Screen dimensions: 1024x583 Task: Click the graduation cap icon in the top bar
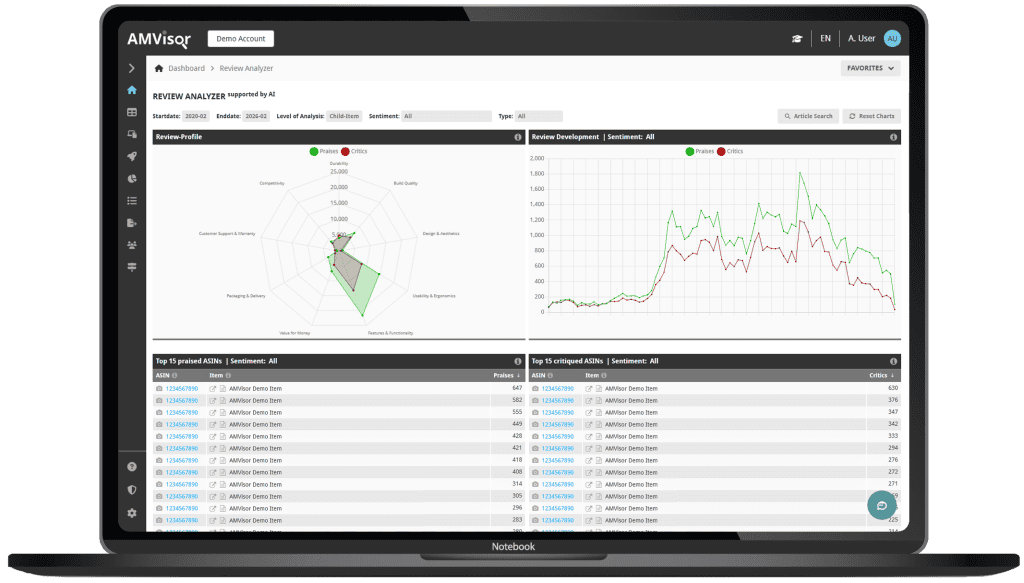pyautogui.click(x=796, y=38)
